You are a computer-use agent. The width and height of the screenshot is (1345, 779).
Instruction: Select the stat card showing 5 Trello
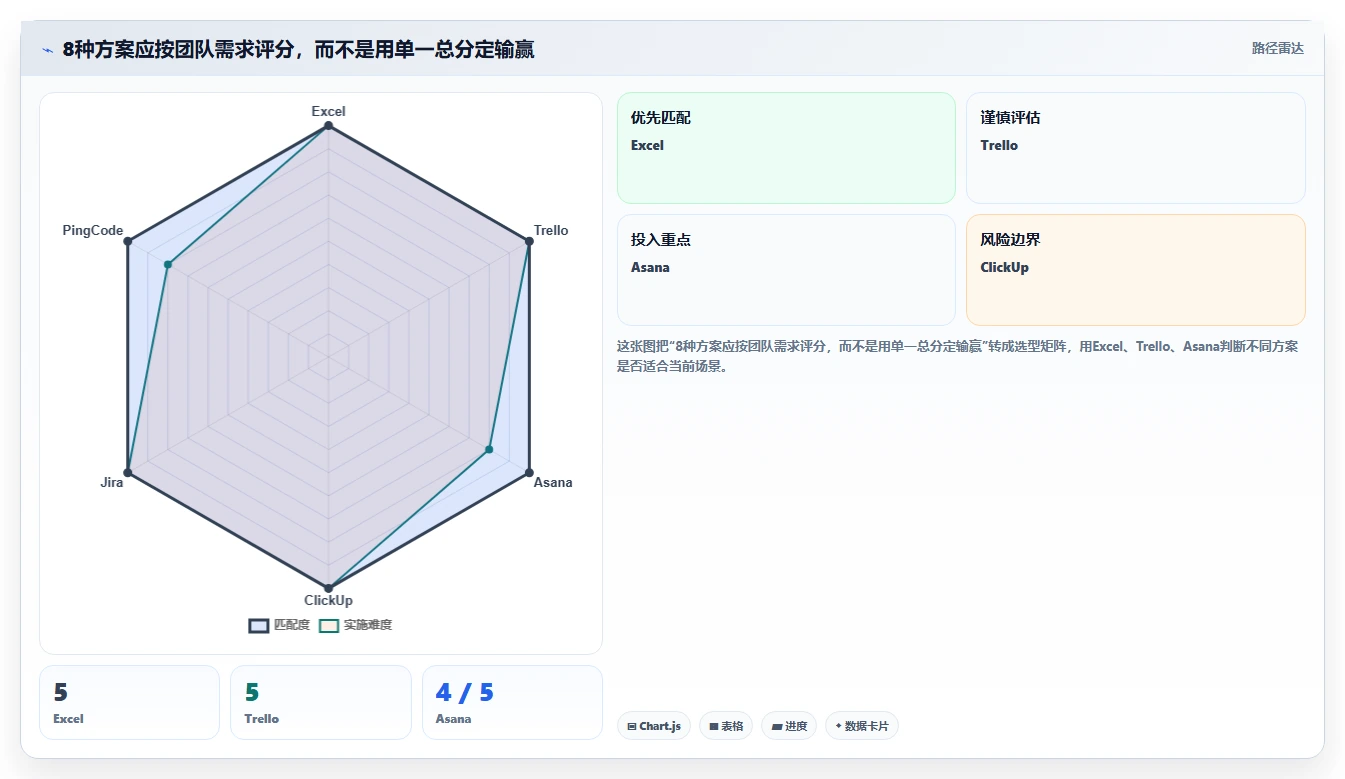point(321,702)
